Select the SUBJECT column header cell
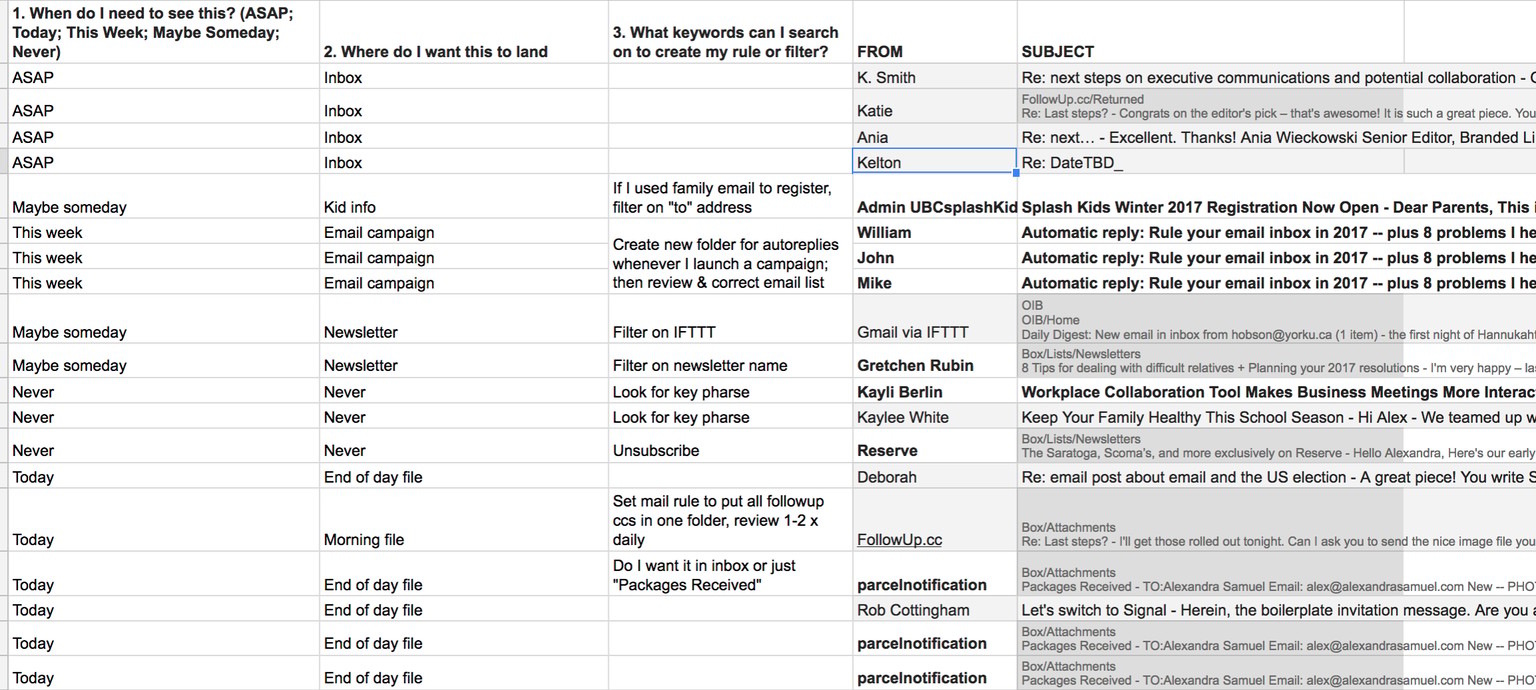 (1210, 32)
